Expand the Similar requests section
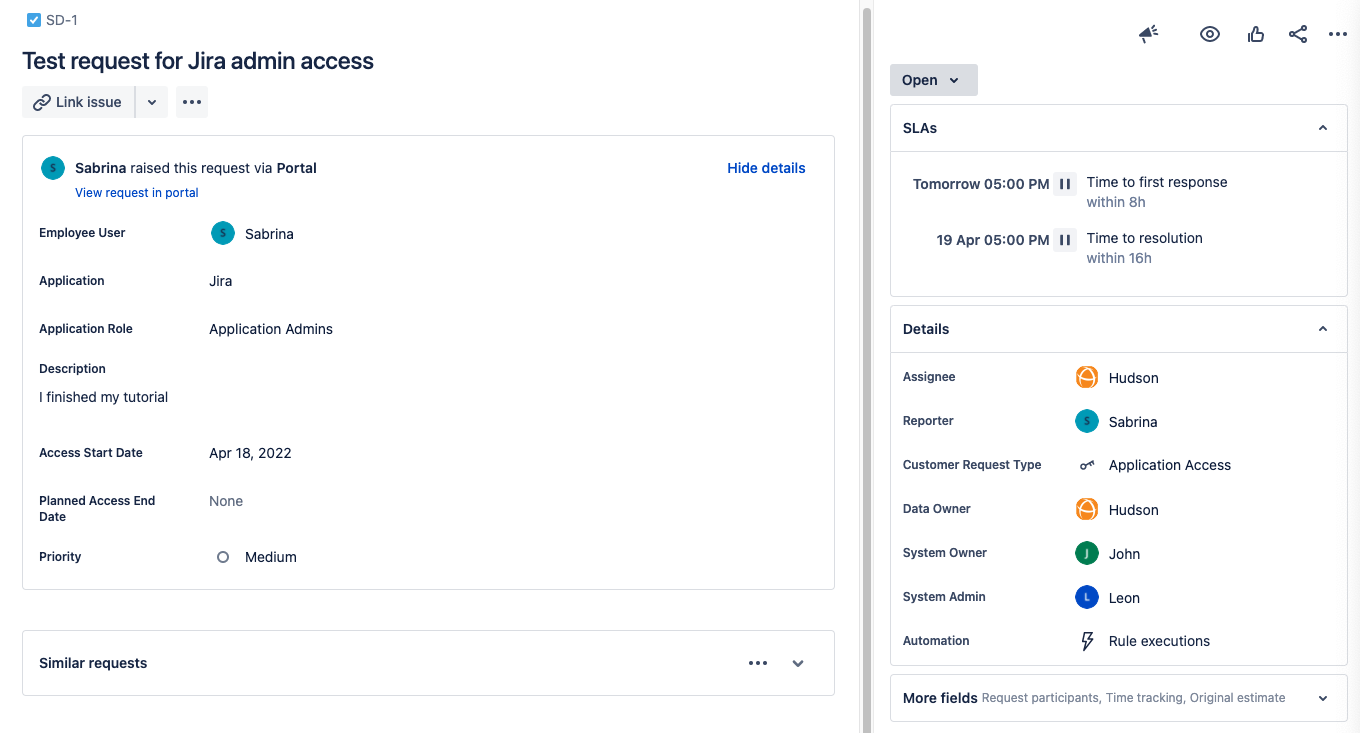The height and width of the screenshot is (733, 1360). coord(798,663)
